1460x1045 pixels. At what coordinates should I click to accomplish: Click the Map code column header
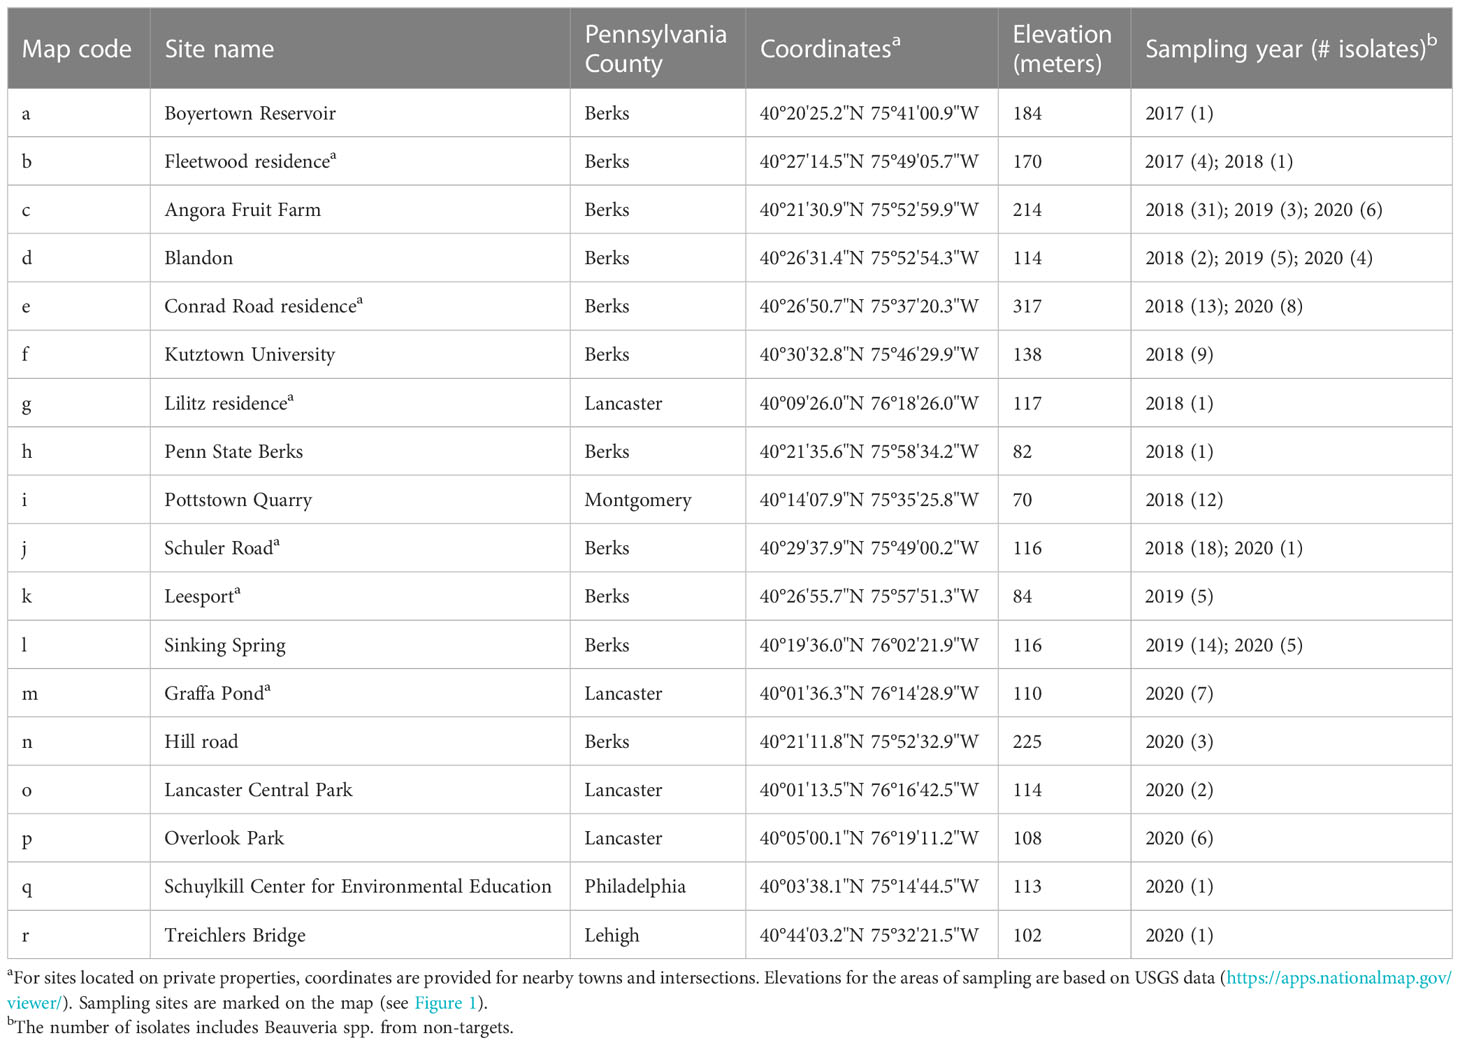(77, 49)
